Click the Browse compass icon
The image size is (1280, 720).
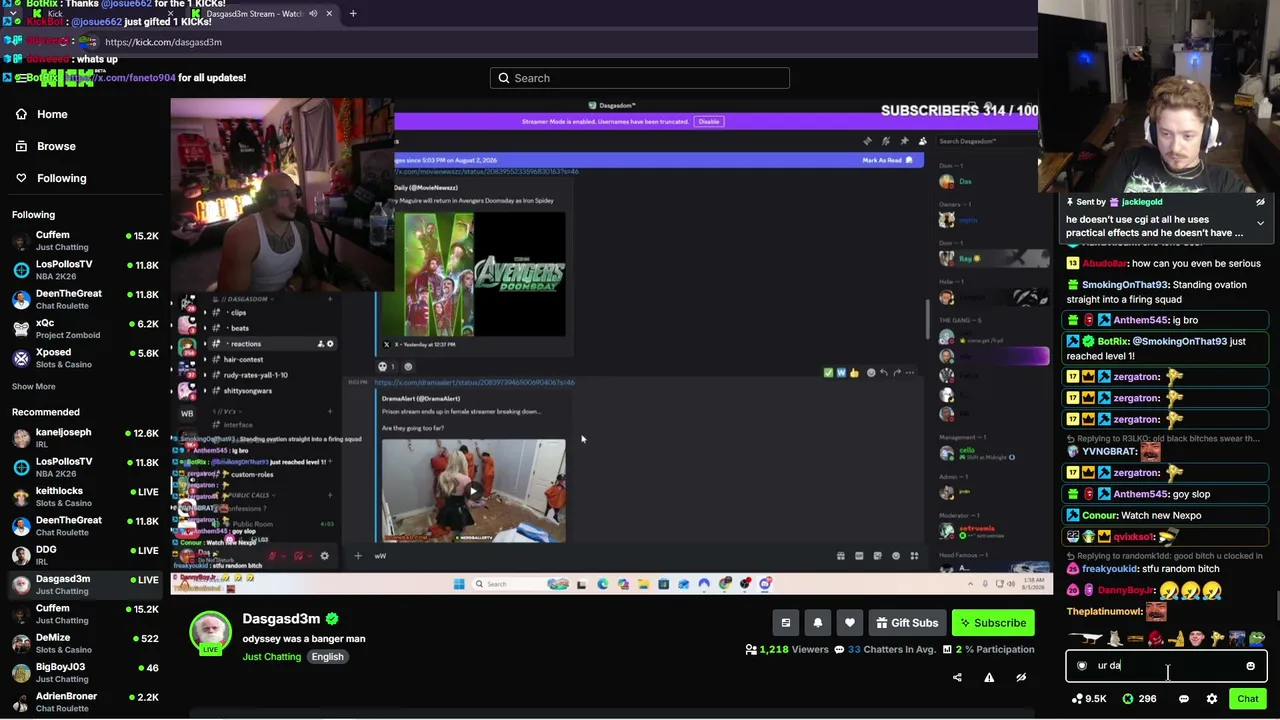[21, 146]
